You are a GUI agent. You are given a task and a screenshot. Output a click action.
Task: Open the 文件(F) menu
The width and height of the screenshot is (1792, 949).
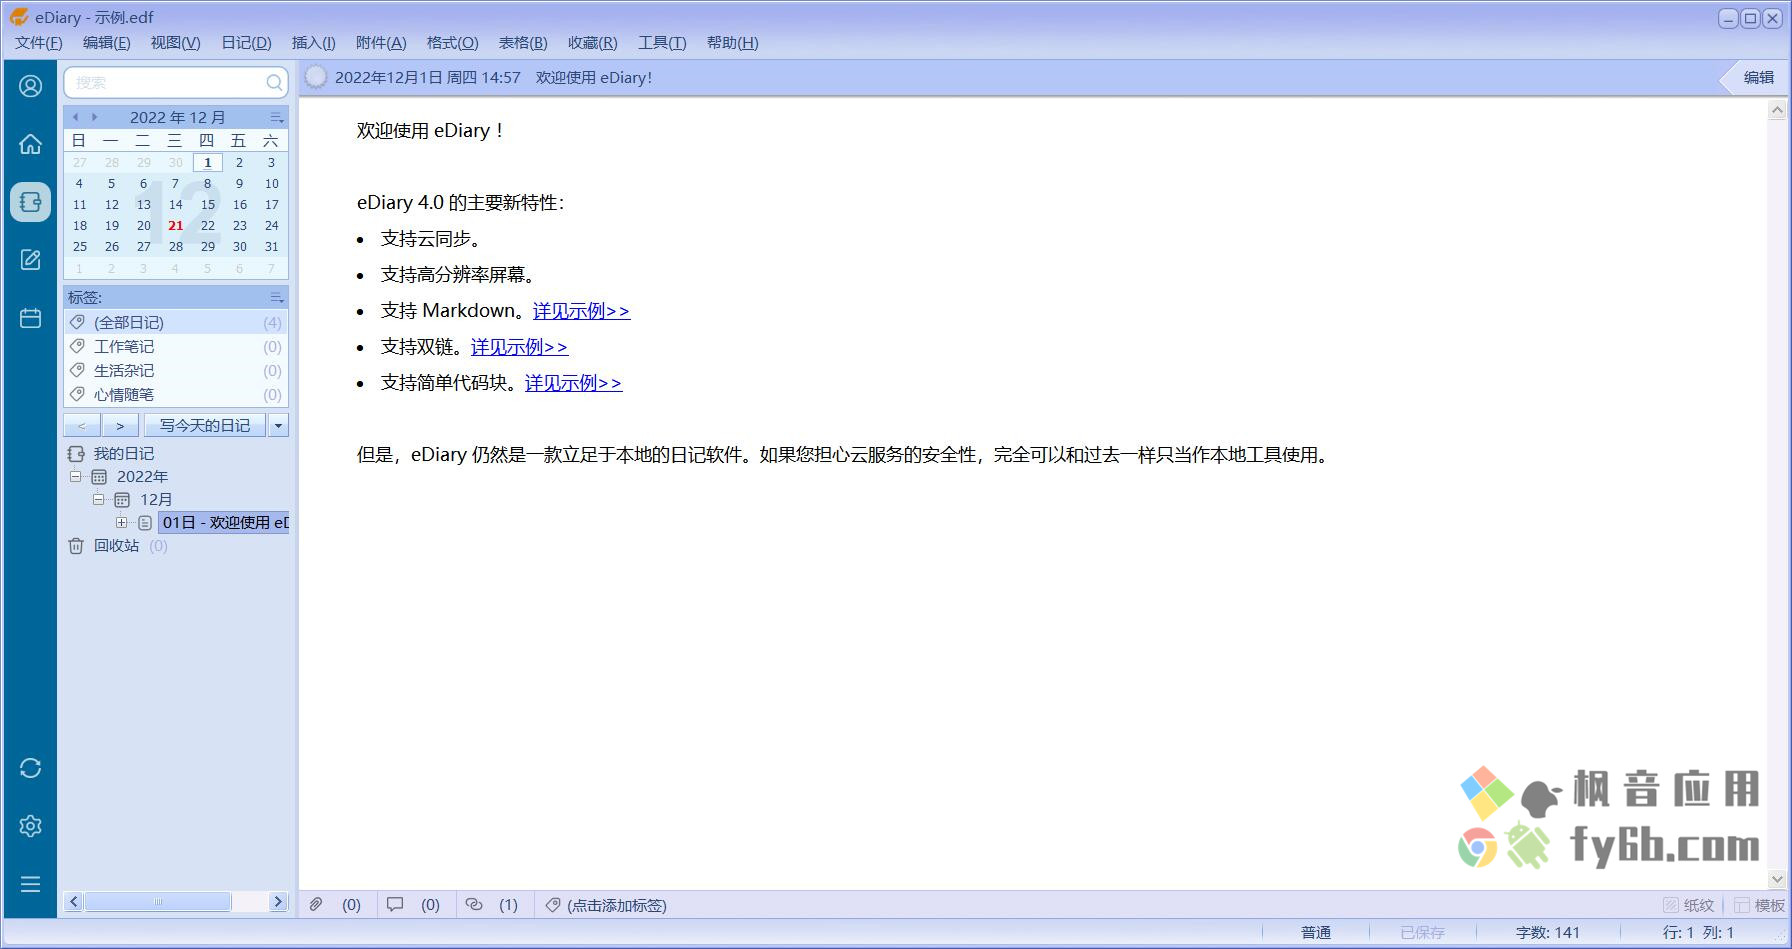[x=39, y=42]
